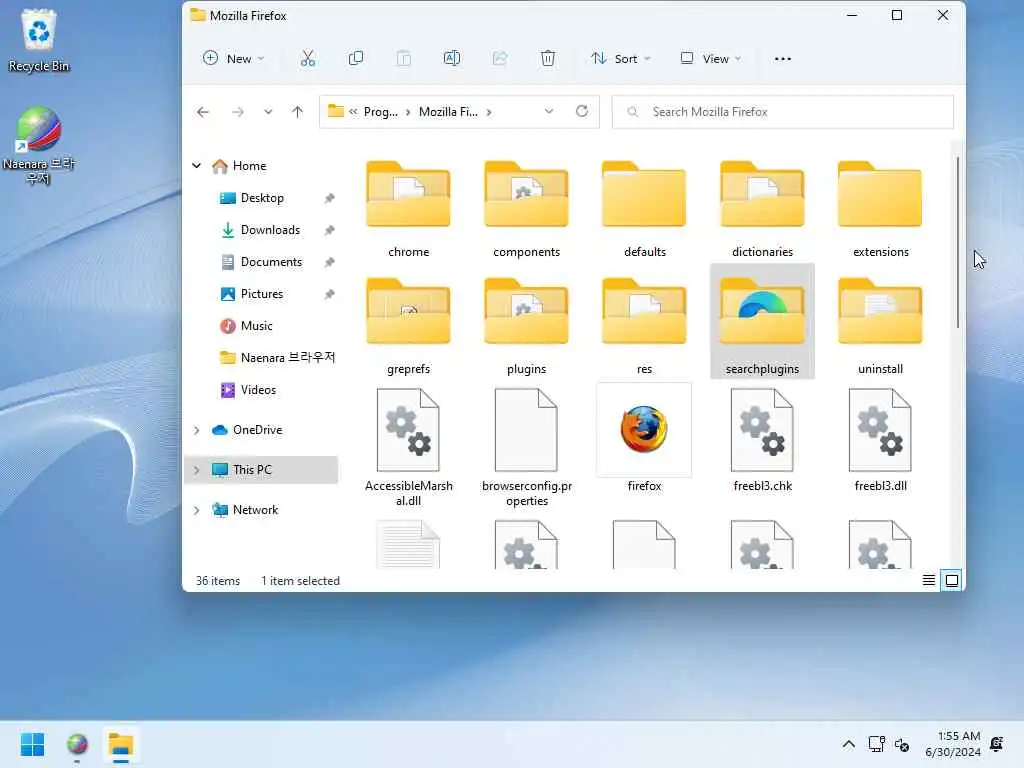Go up one folder level arrow
The height and width of the screenshot is (768, 1024).
(x=297, y=112)
